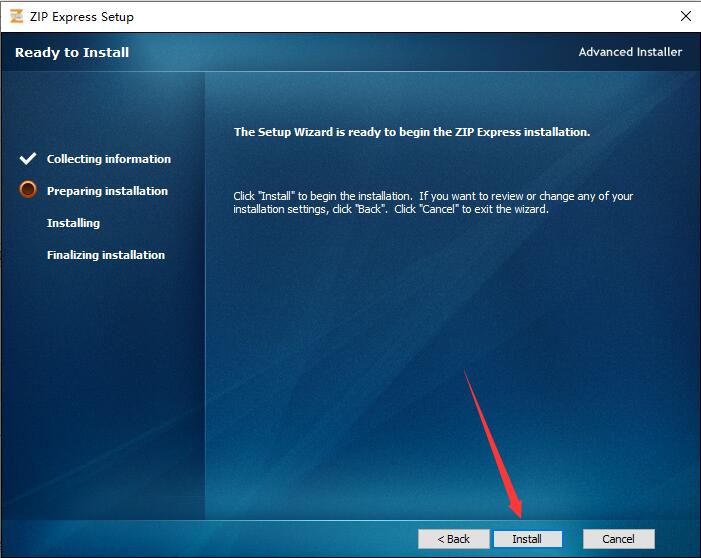Click the ZIP Express app icon in title bar
701x558 pixels.
[x=17, y=17]
